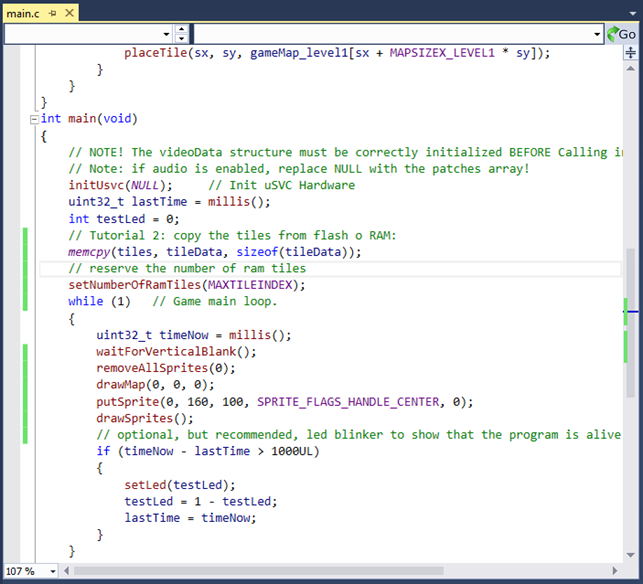Click the vertical scrollbar up arrow
643x584 pixels.
pos(630,68)
